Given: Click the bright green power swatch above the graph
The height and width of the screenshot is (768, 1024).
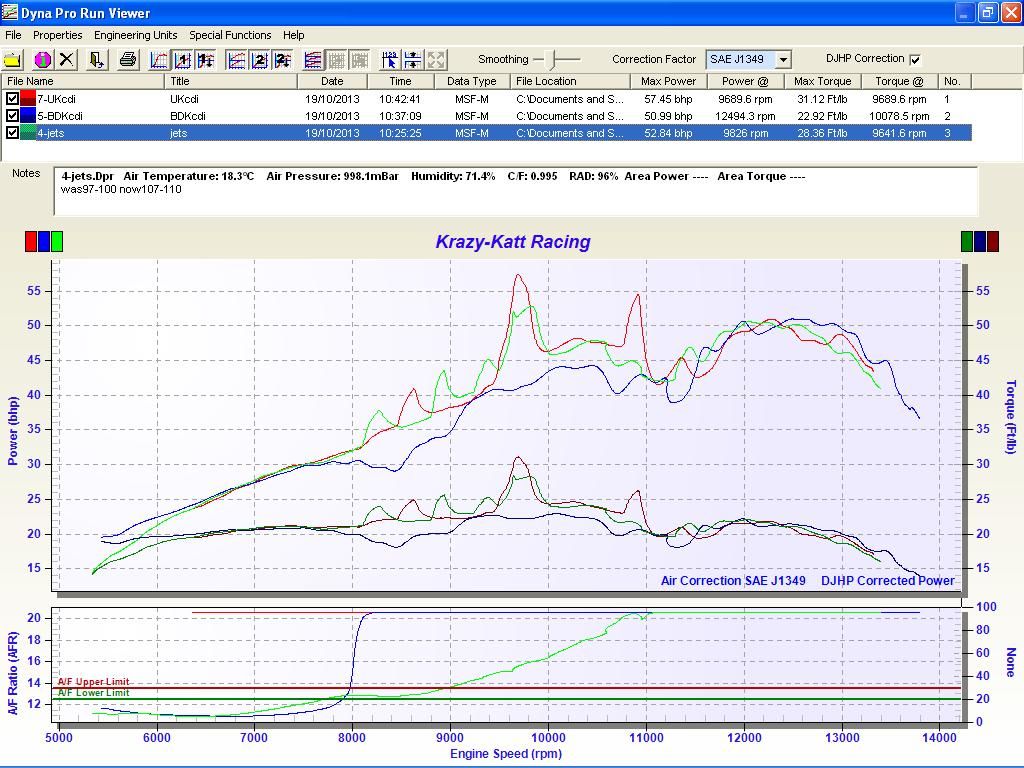Looking at the screenshot, I should tap(57, 241).
